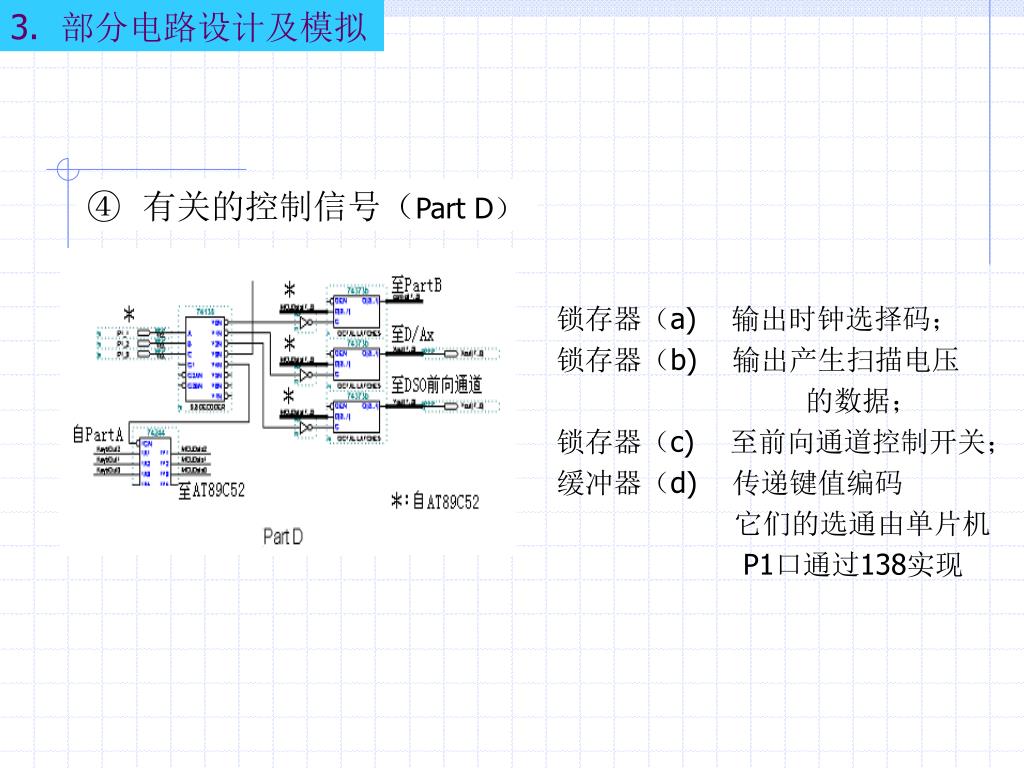This screenshot has width=1024, height=768.
Task: Click the "Part D" caption under the diagram
Action: coord(283,537)
